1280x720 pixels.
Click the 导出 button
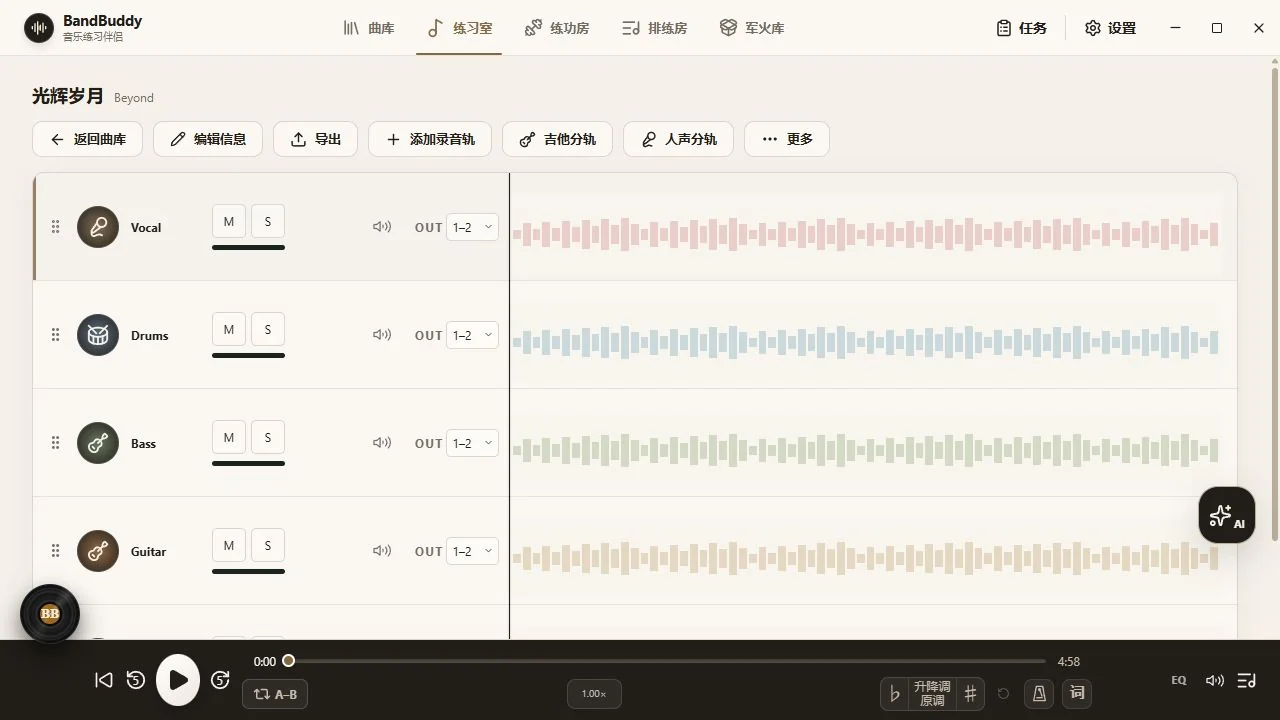[x=316, y=139]
